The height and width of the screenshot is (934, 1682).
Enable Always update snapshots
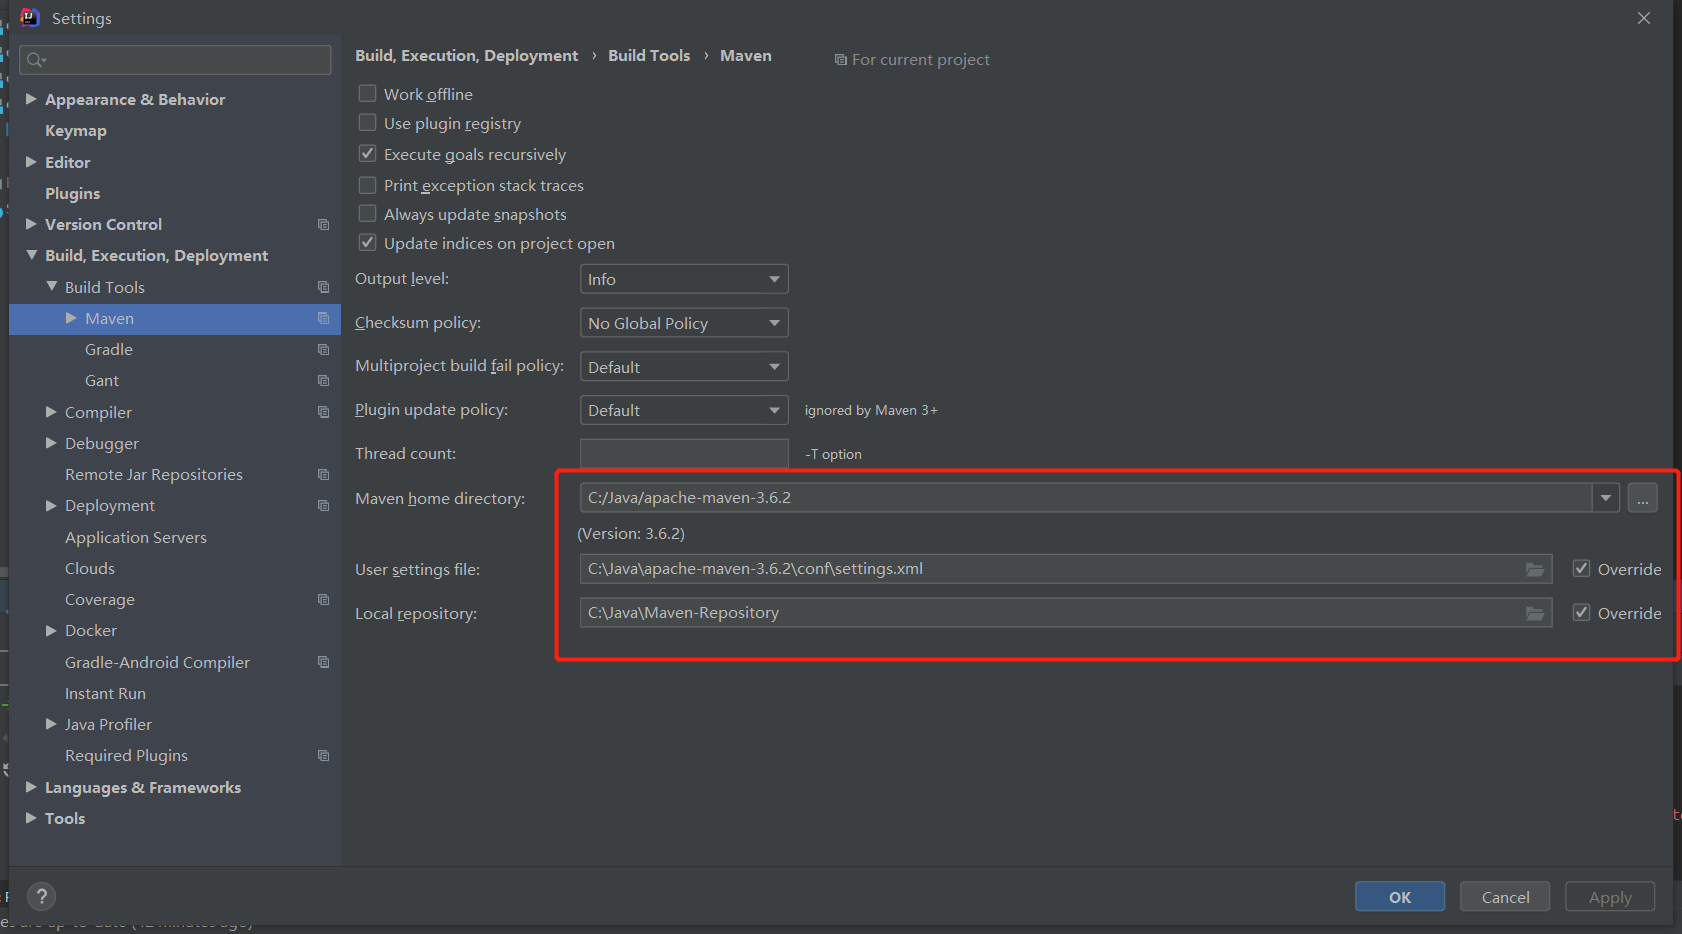368,213
